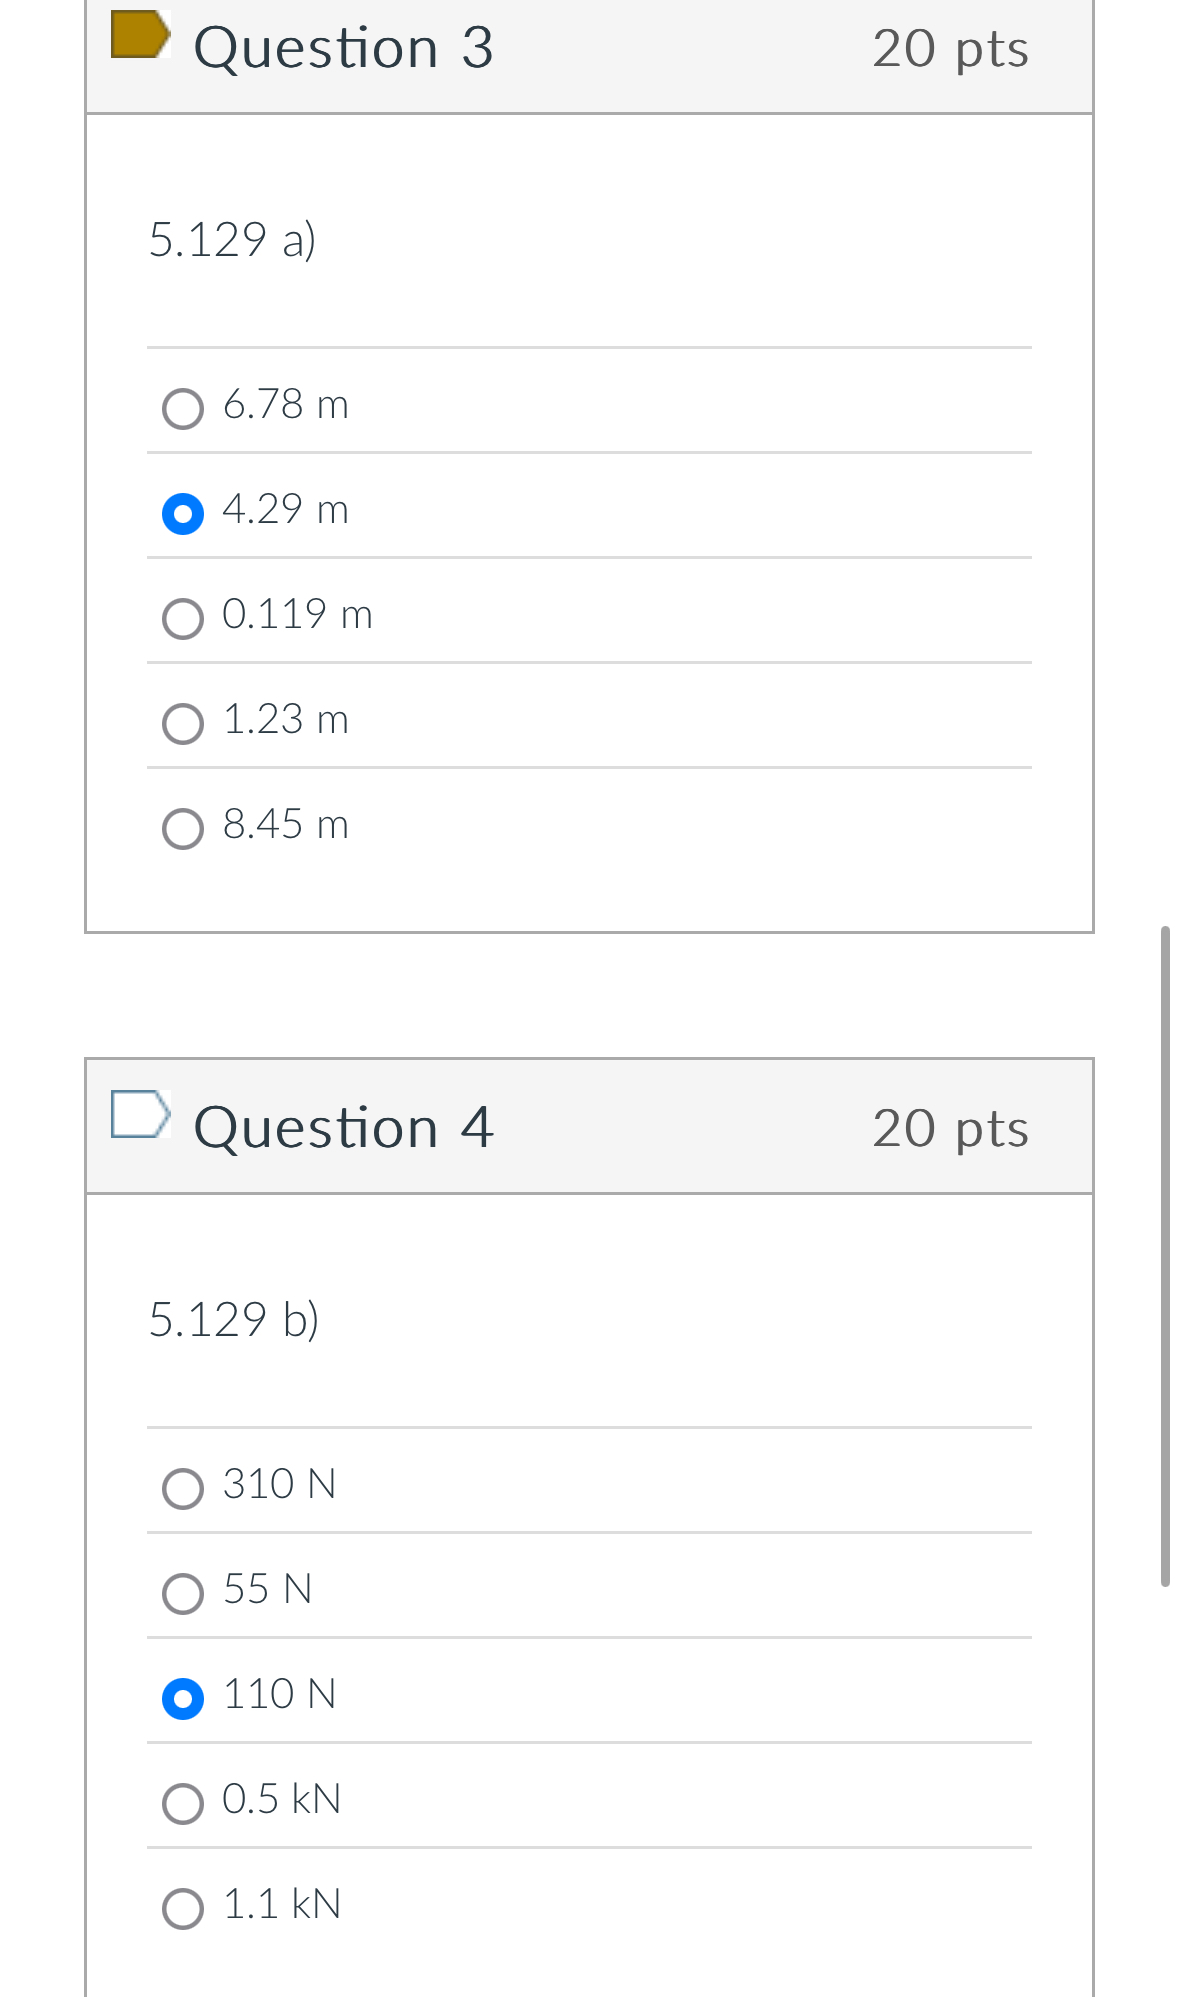
Task: Pick the 1.23 m answer
Action: (x=182, y=723)
